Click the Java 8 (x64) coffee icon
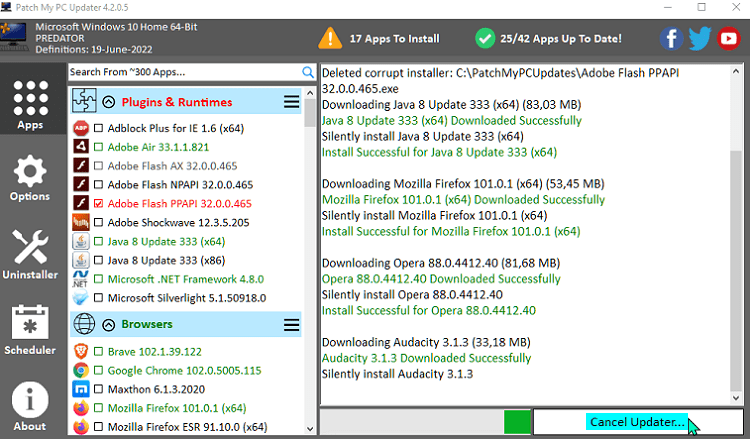Viewport: 750px width, 439px height. [81, 241]
